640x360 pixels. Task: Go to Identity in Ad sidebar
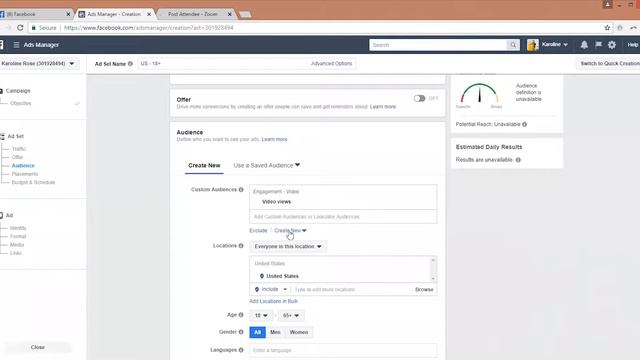click(18, 228)
